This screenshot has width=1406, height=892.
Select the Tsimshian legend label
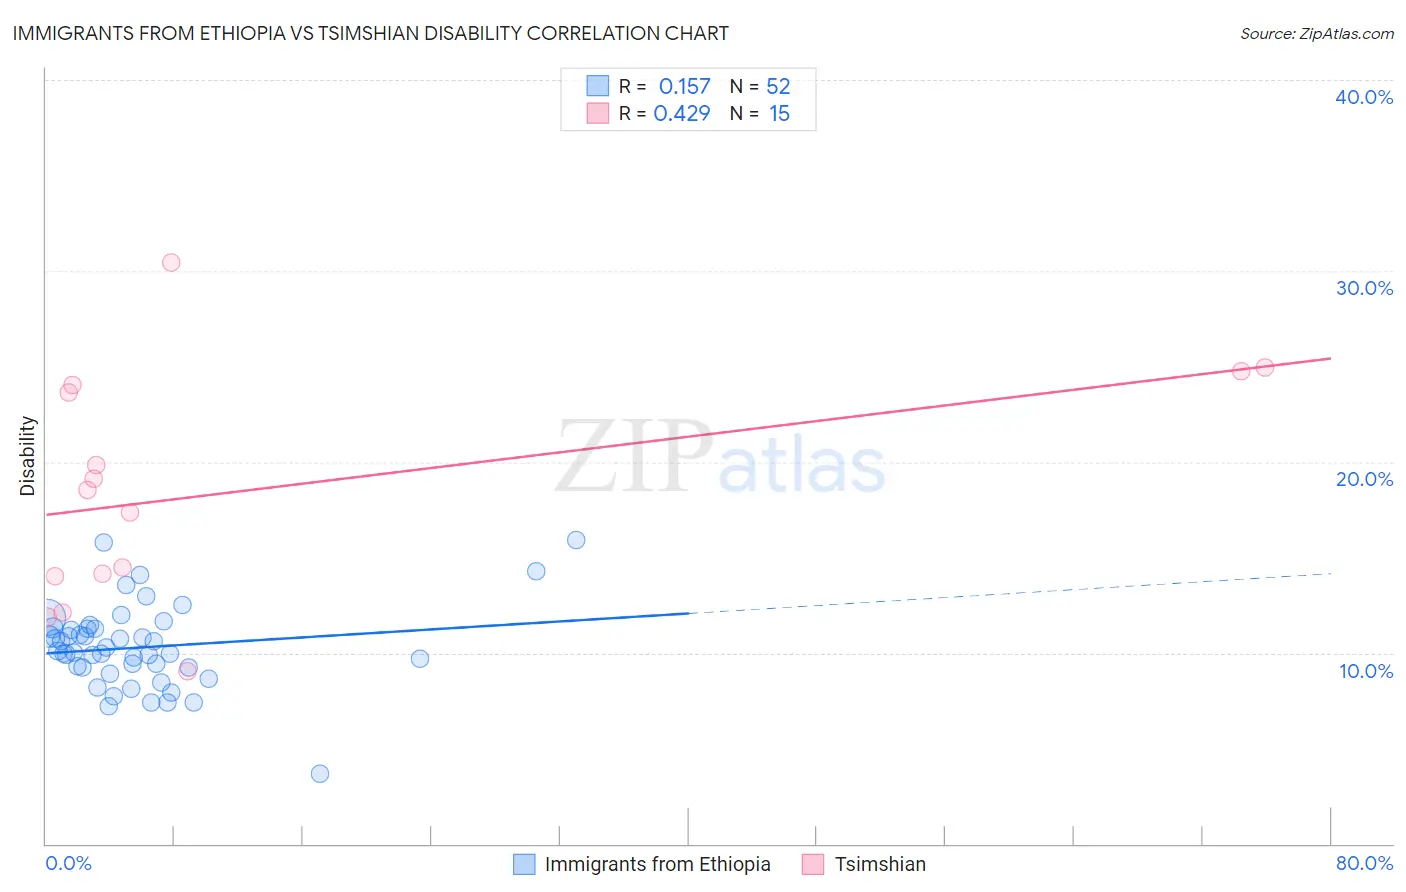pos(880,864)
